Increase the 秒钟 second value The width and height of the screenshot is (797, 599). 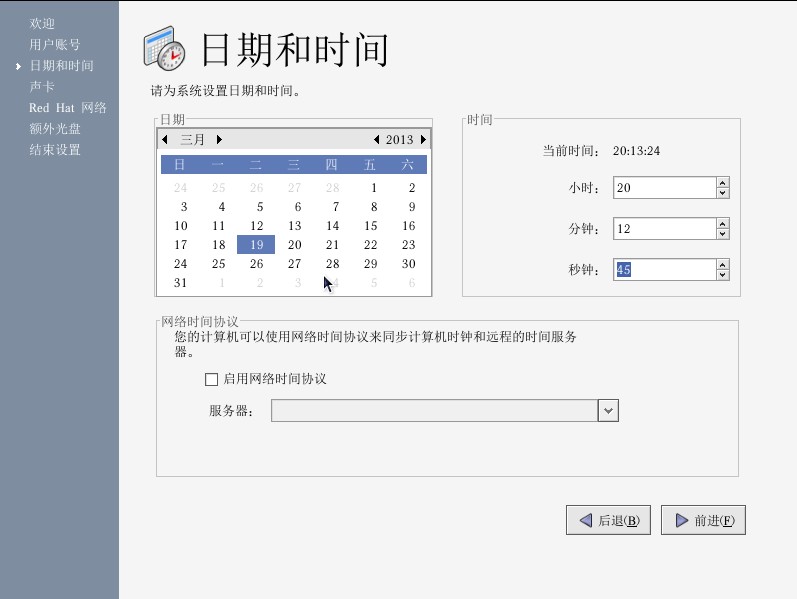[x=723, y=265]
